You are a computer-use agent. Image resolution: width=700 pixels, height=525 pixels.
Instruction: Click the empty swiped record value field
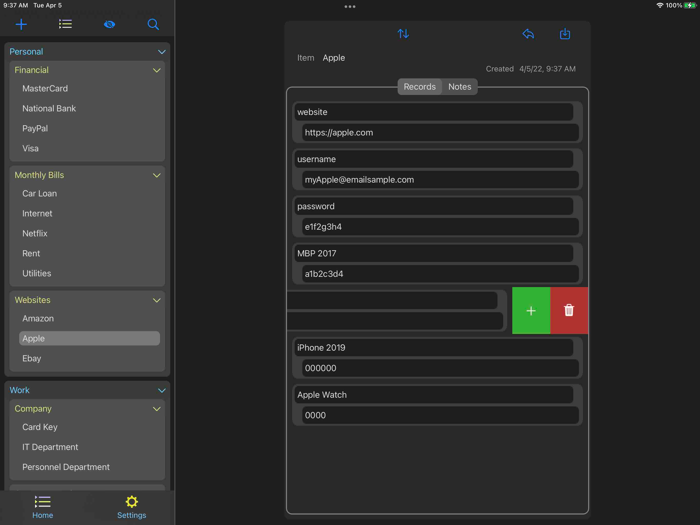click(x=395, y=321)
